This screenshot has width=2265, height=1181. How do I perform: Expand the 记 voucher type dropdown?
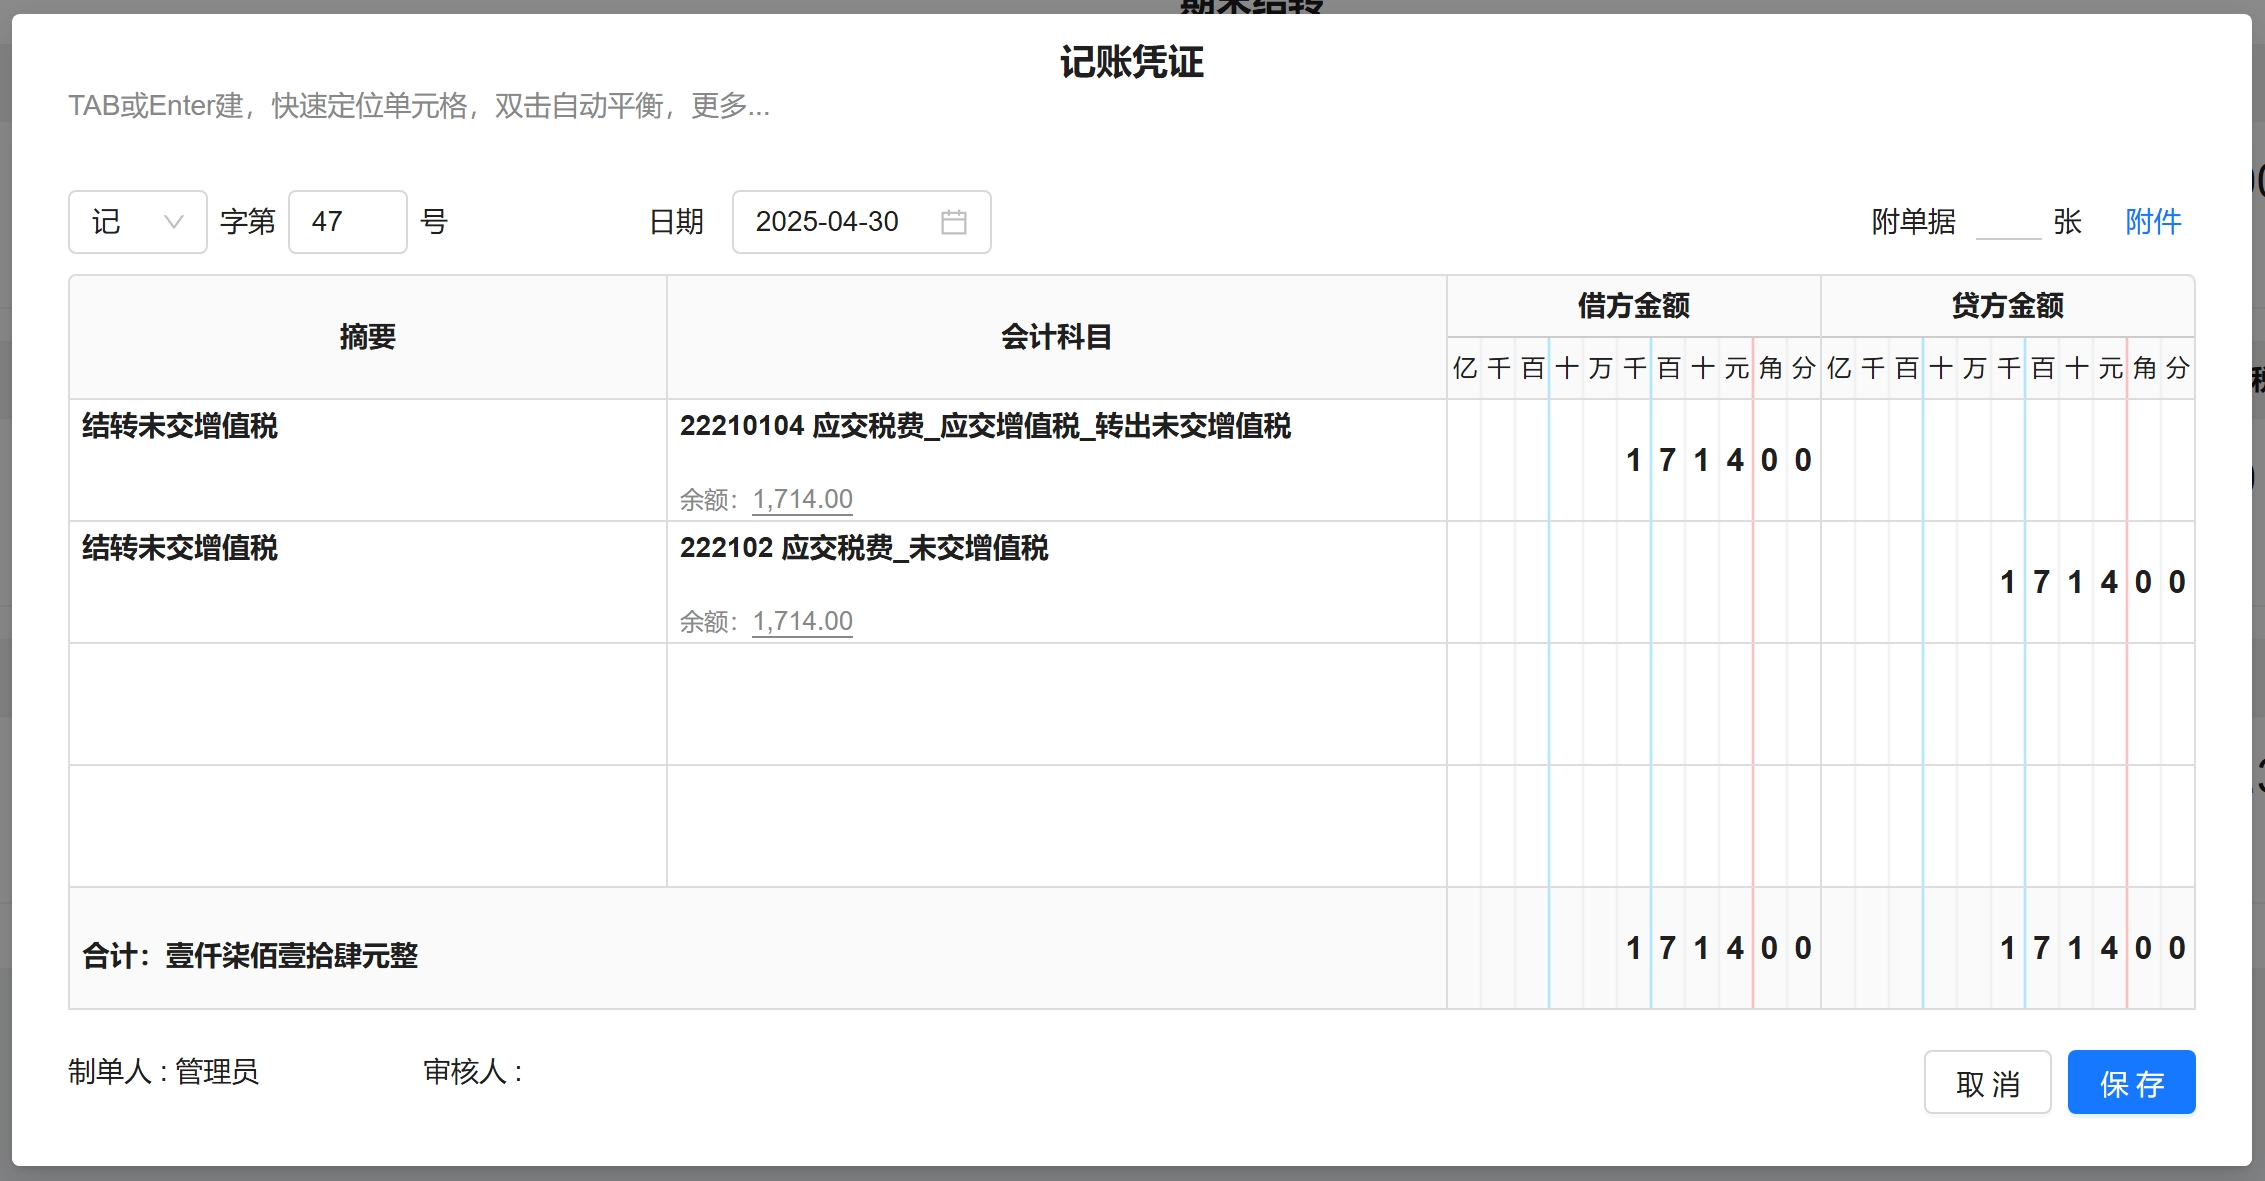click(138, 222)
